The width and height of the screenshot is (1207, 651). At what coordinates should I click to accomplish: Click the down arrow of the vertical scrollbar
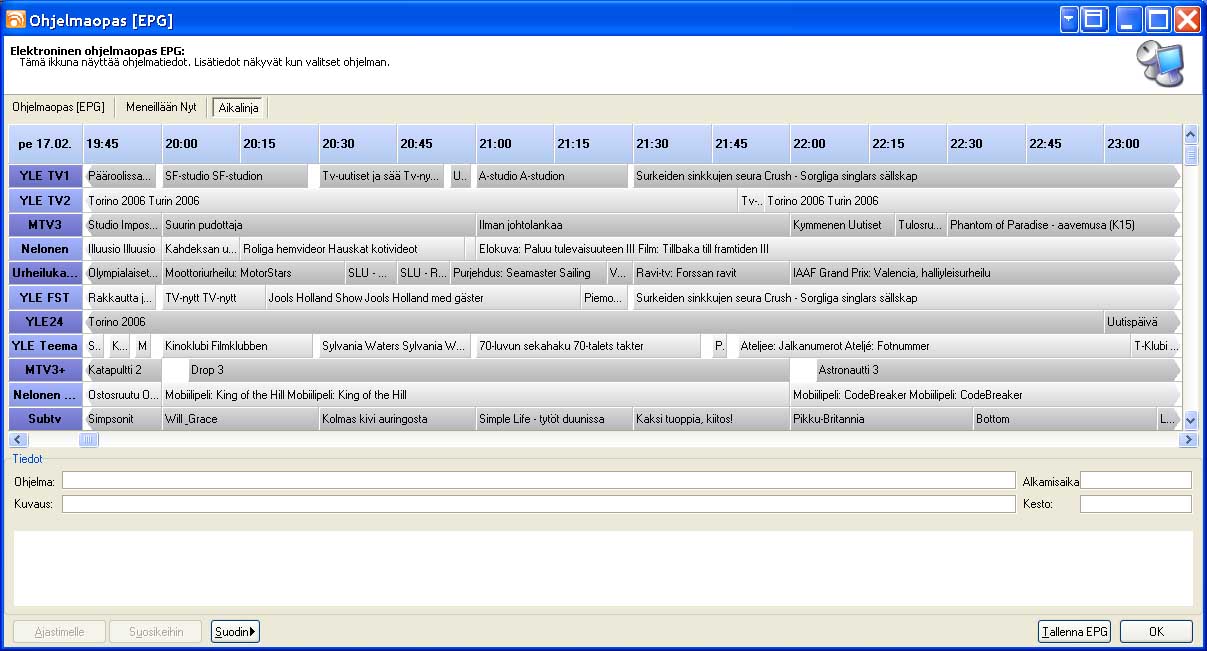(1190, 421)
